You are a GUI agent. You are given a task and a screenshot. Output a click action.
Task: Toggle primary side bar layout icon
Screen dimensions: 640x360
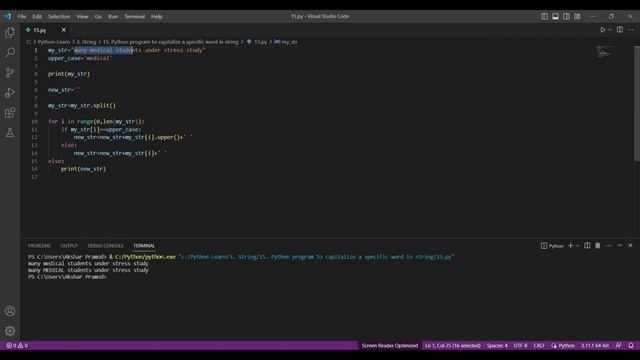pyautogui.click(x=544, y=16)
